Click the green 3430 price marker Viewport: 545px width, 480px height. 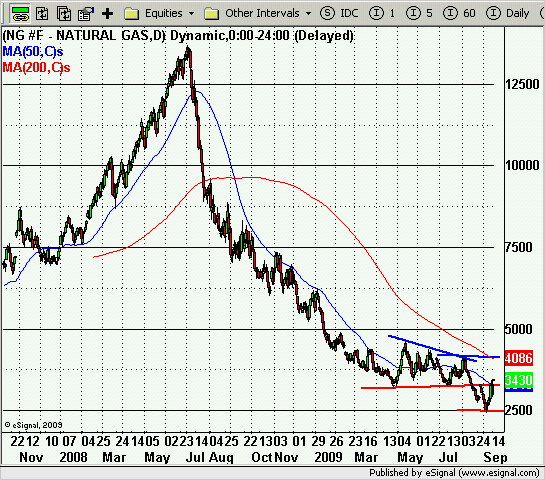519,380
